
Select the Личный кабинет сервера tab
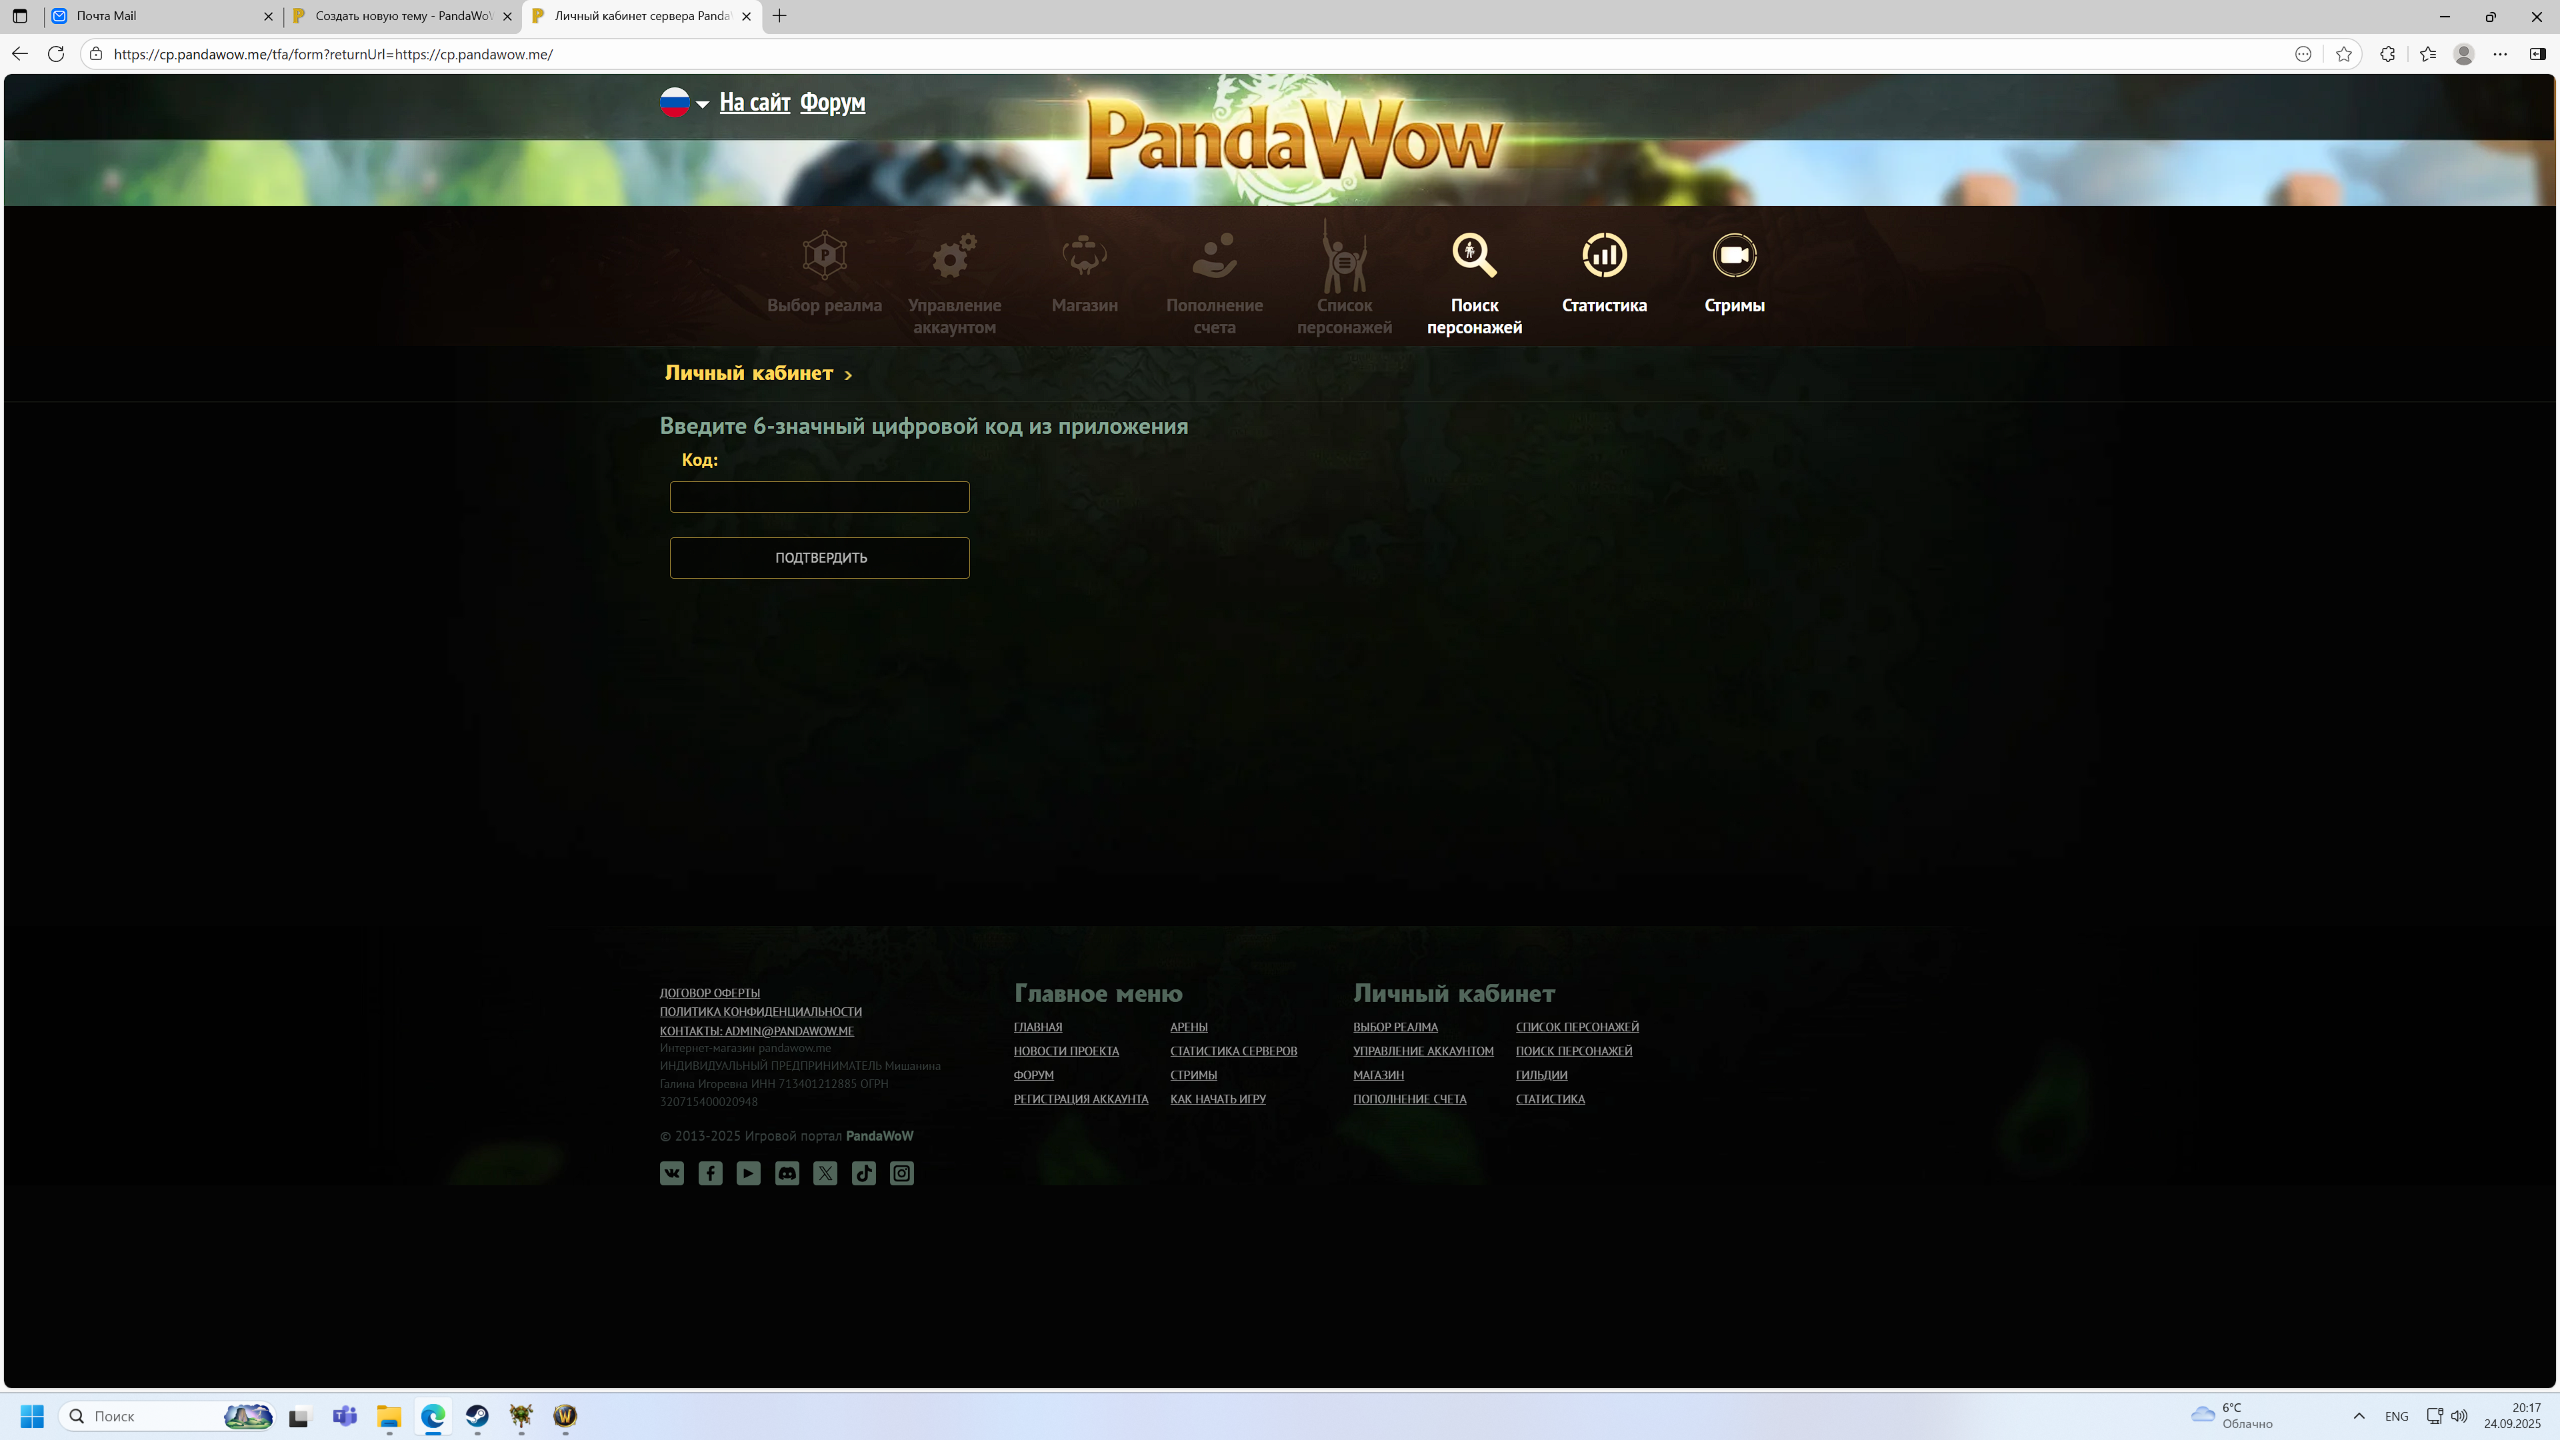pos(642,16)
